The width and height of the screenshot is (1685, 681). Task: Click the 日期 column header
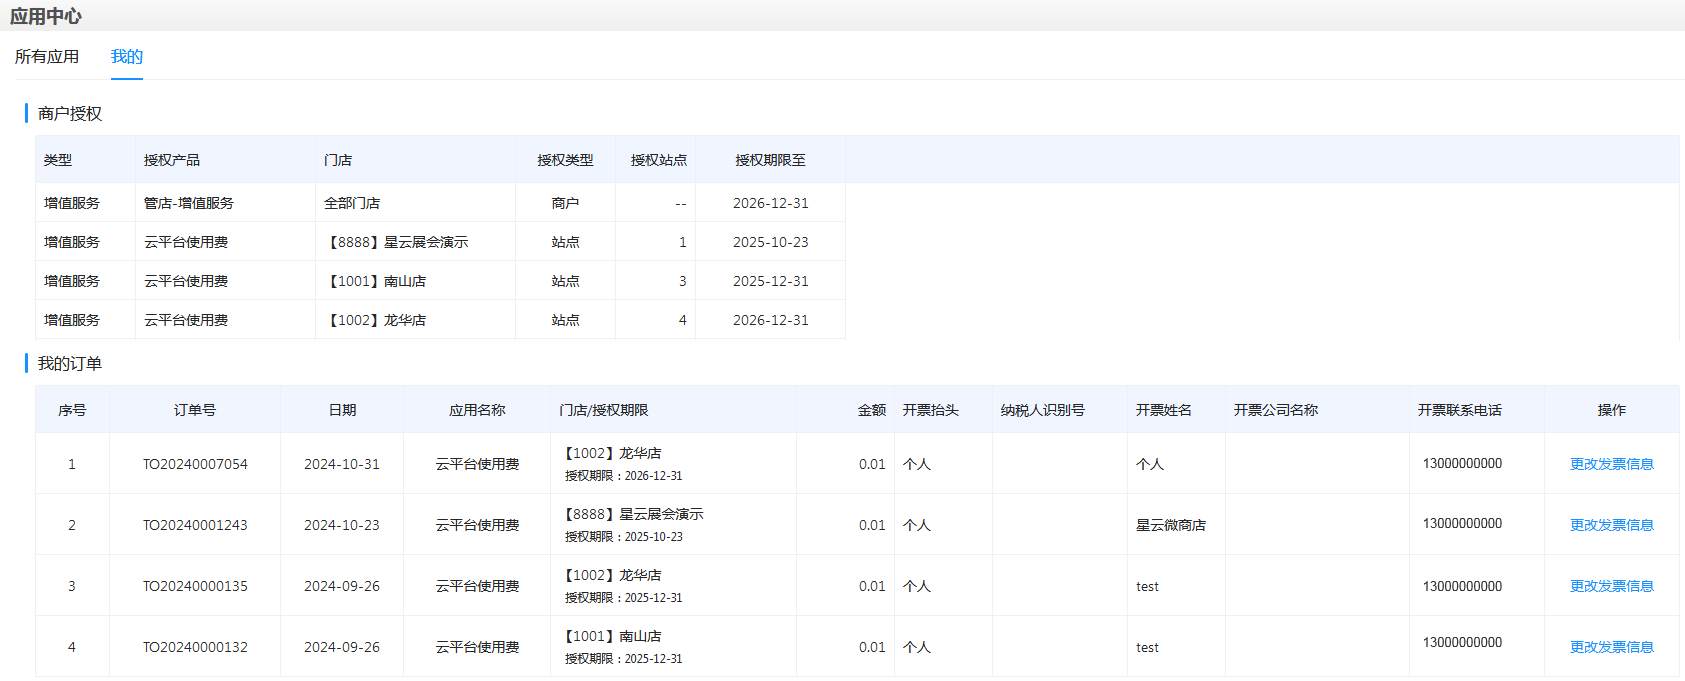click(x=342, y=410)
